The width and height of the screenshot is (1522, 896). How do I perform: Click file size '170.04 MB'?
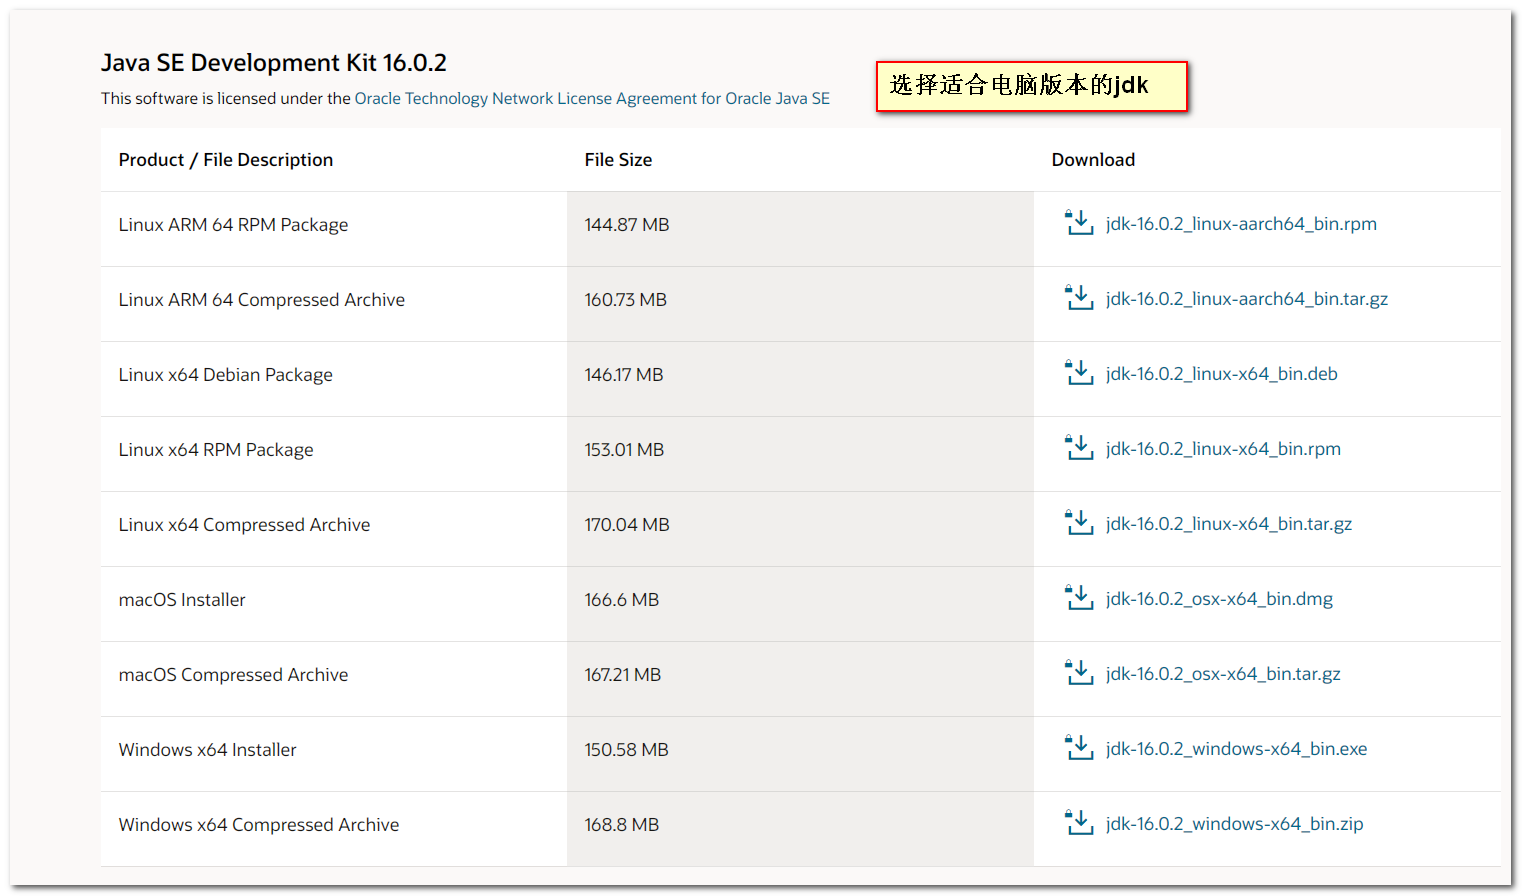[x=627, y=525]
